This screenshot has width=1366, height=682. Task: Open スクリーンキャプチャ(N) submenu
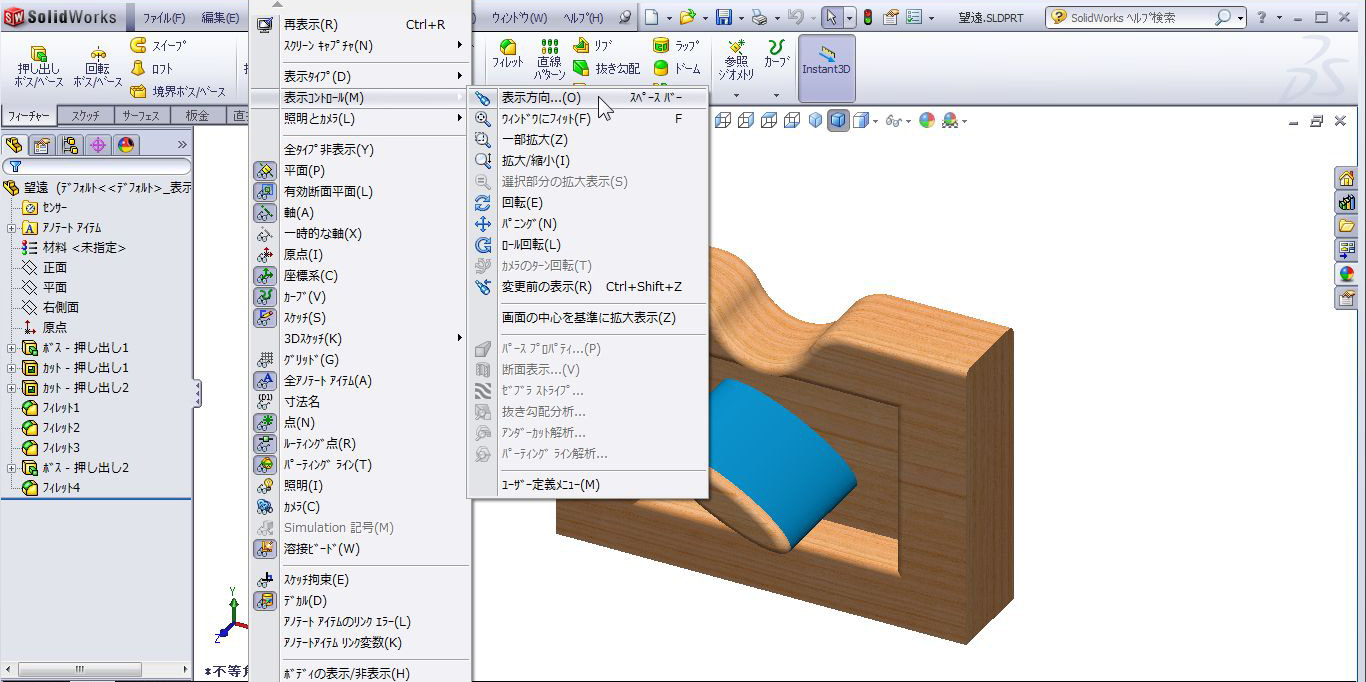[x=360, y=46]
